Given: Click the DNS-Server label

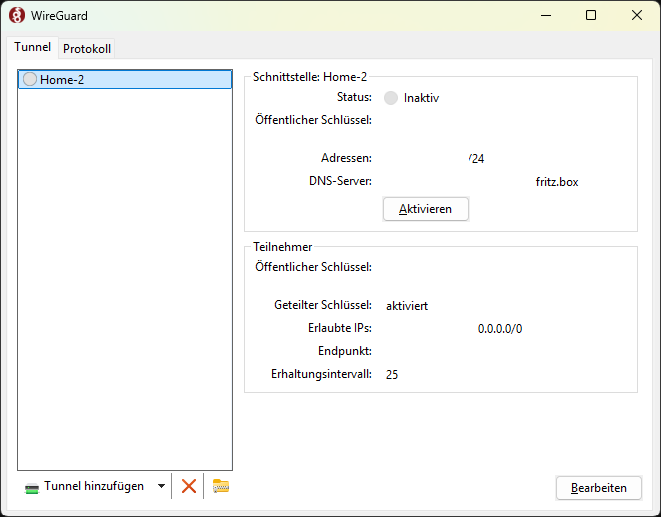Looking at the screenshot, I should tap(340, 181).
